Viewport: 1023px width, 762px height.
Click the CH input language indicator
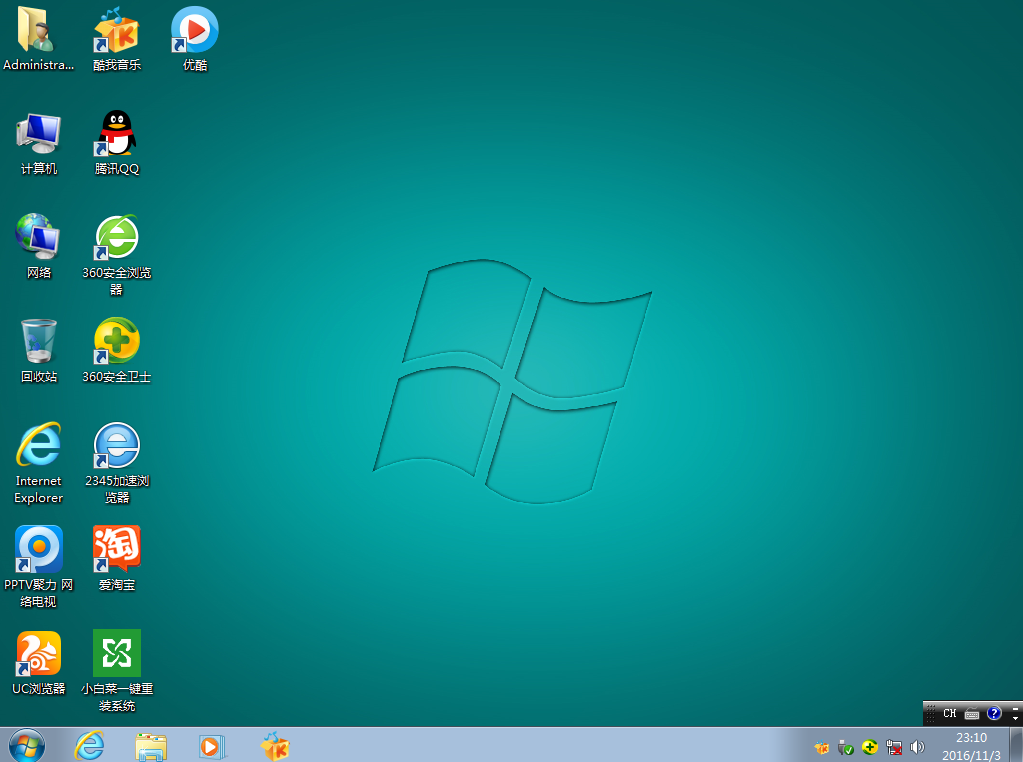pos(950,714)
